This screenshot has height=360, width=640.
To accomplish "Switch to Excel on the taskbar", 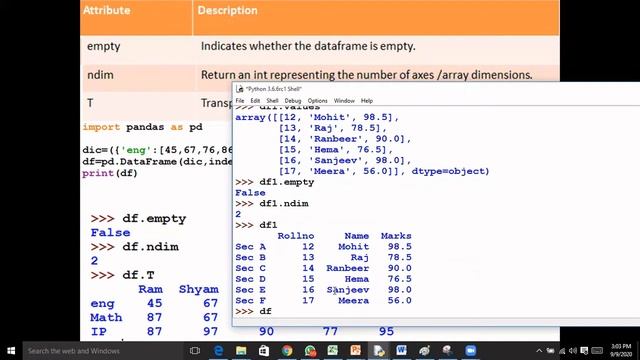I will tap(333, 351).
